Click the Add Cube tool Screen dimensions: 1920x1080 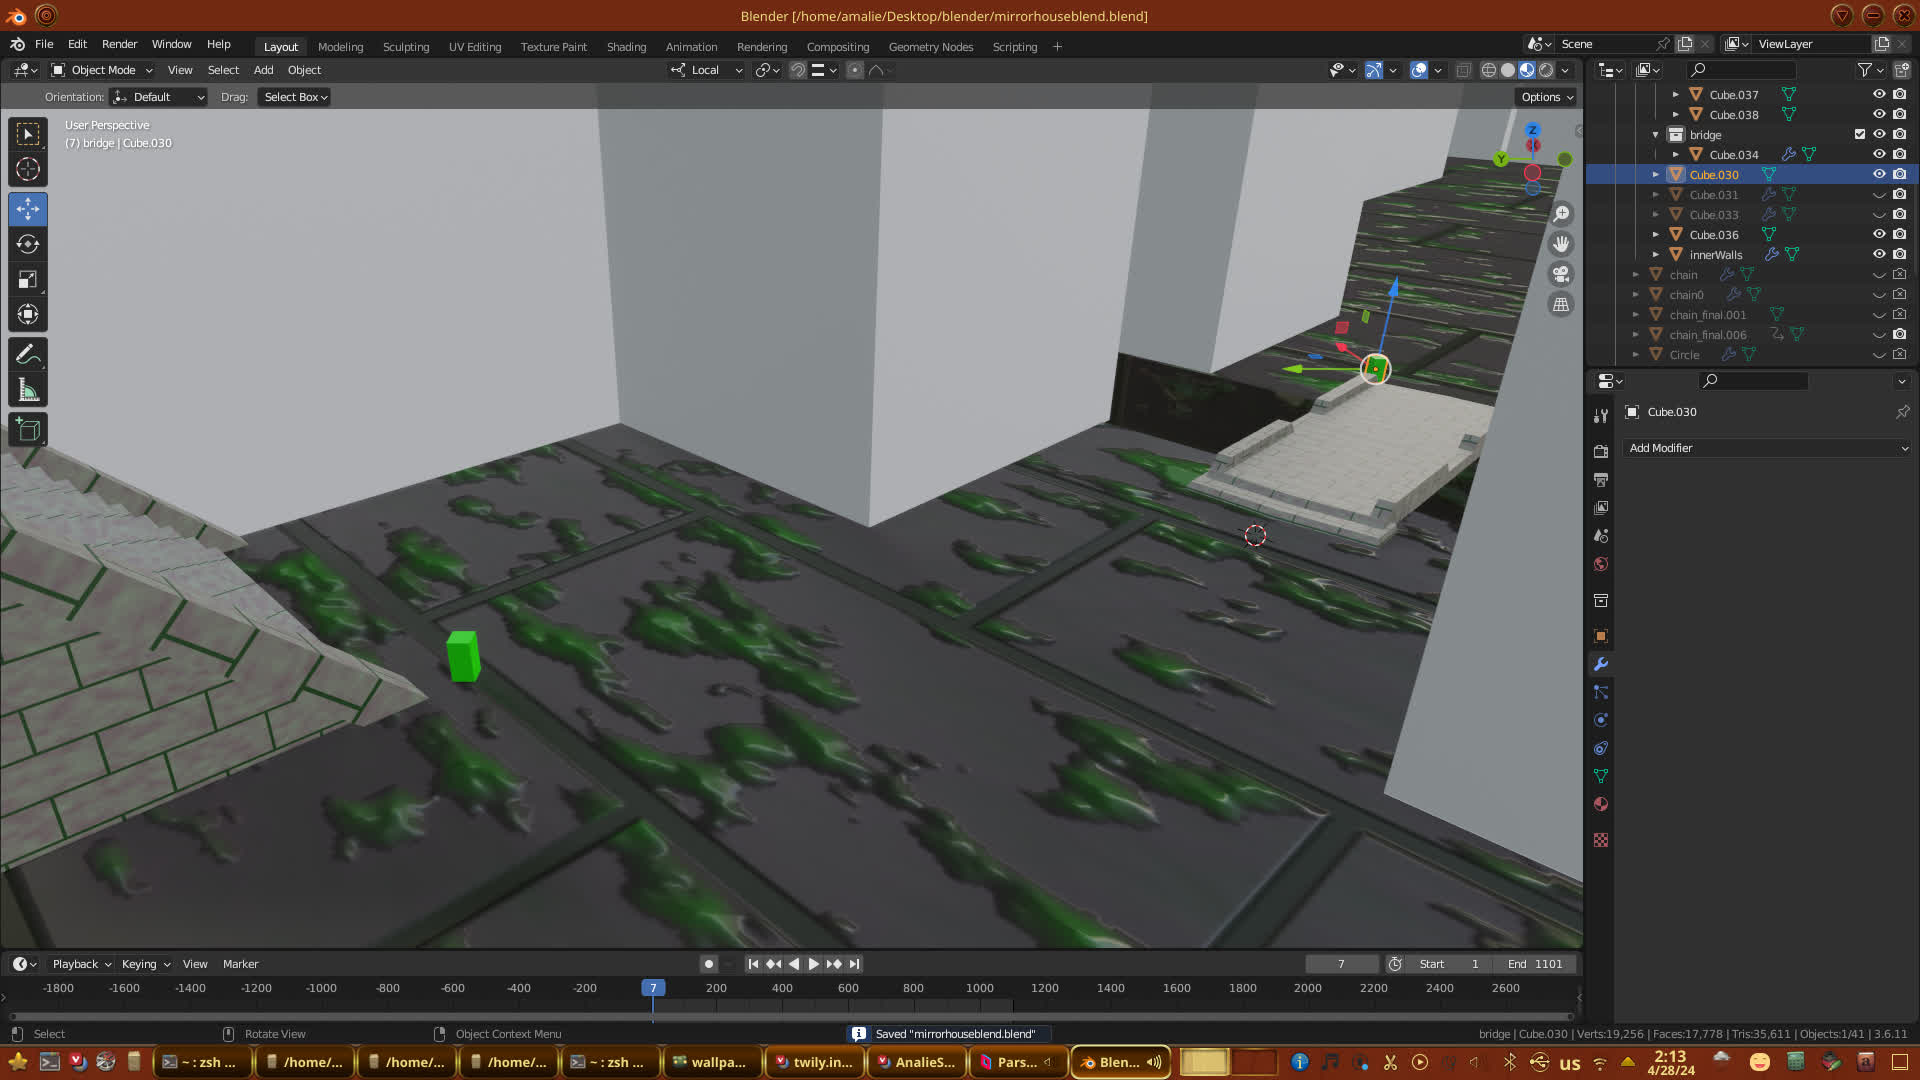(28, 431)
